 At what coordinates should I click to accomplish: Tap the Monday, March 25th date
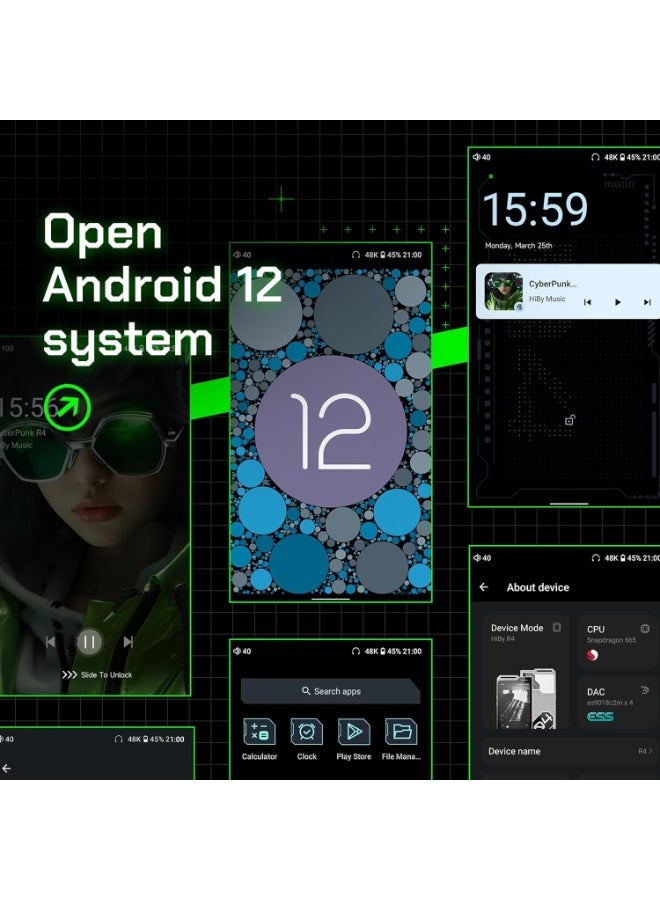pyautogui.click(x=518, y=245)
